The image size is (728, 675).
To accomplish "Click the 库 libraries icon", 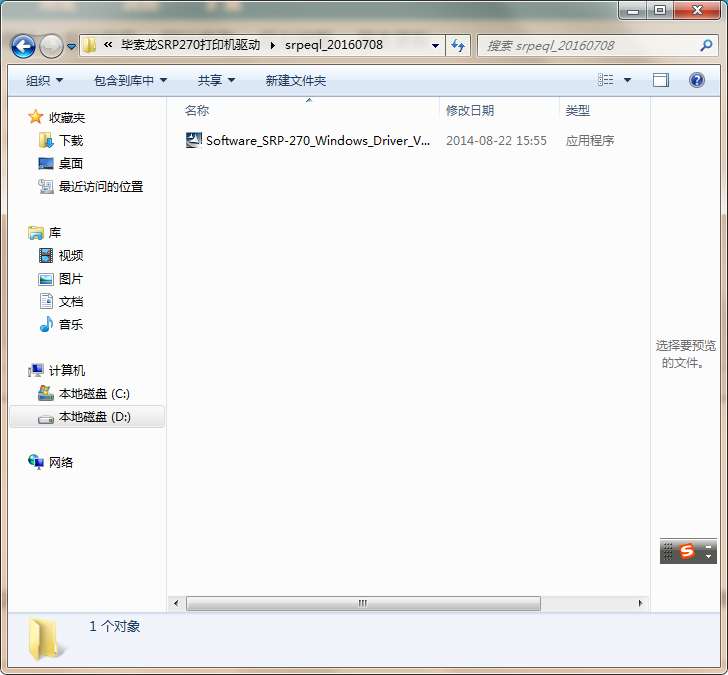I will [x=36, y=233].
